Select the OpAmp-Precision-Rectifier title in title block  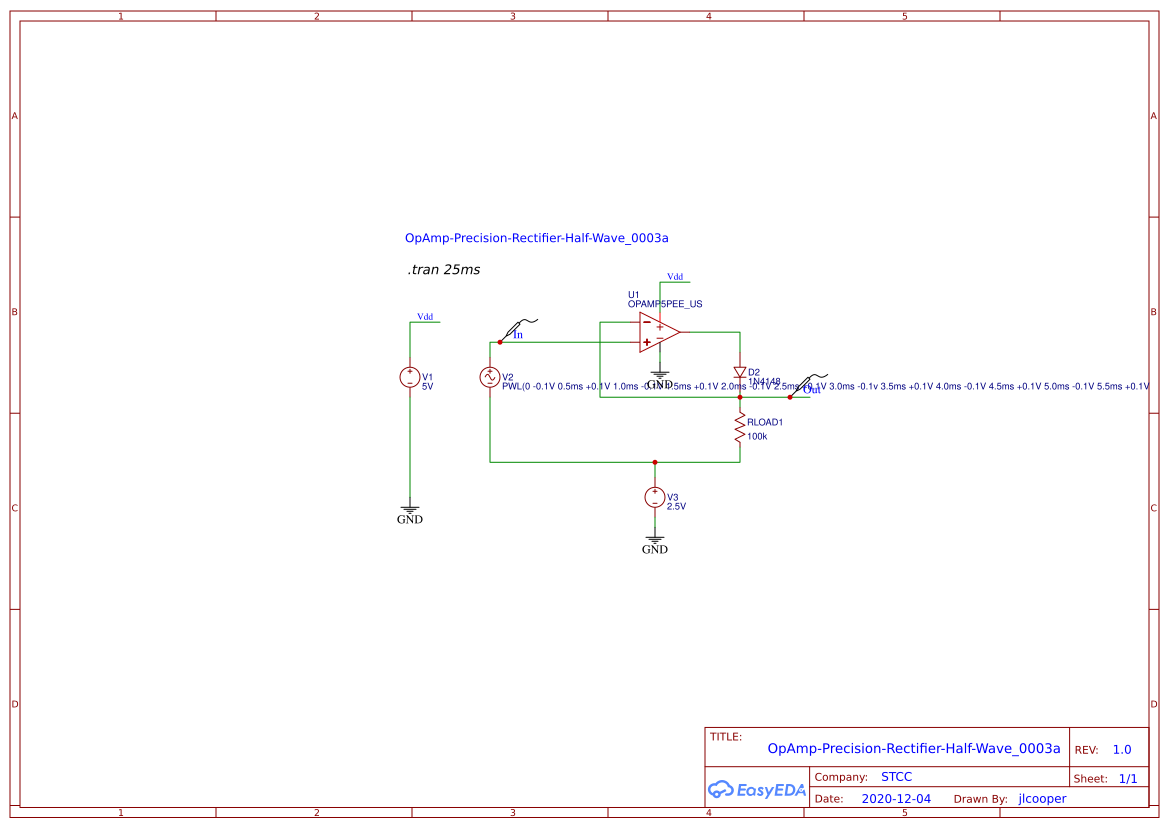point(913,747)
